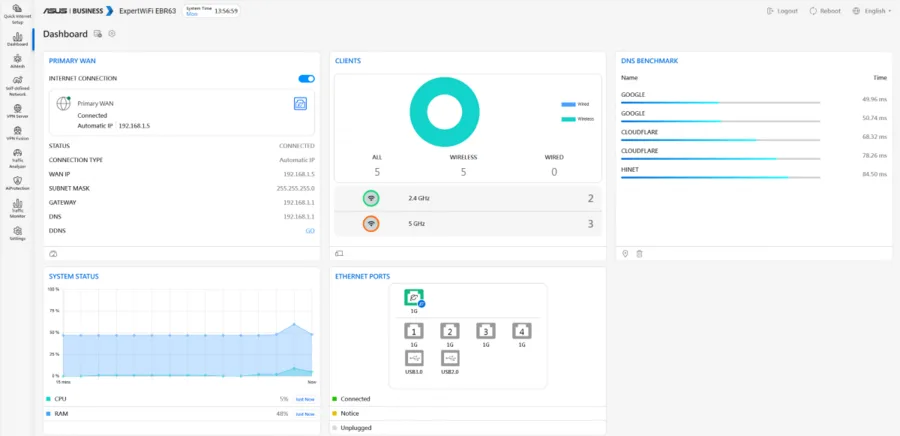Click the gear icon beside Dashboard title

click(112, 34)
